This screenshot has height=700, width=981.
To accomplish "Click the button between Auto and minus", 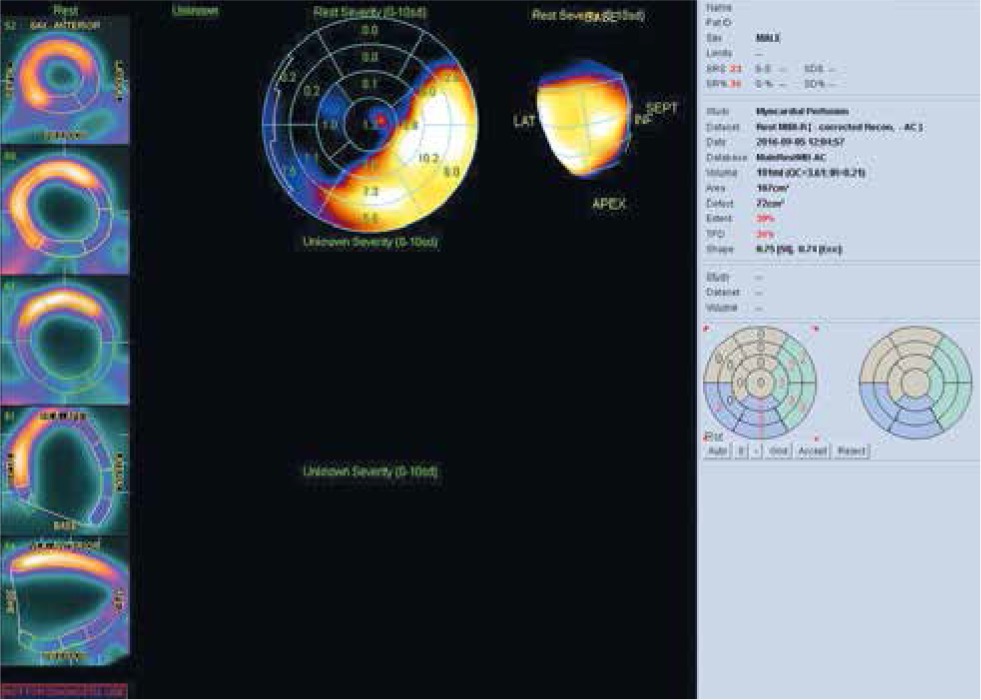I will coord(741,451).
